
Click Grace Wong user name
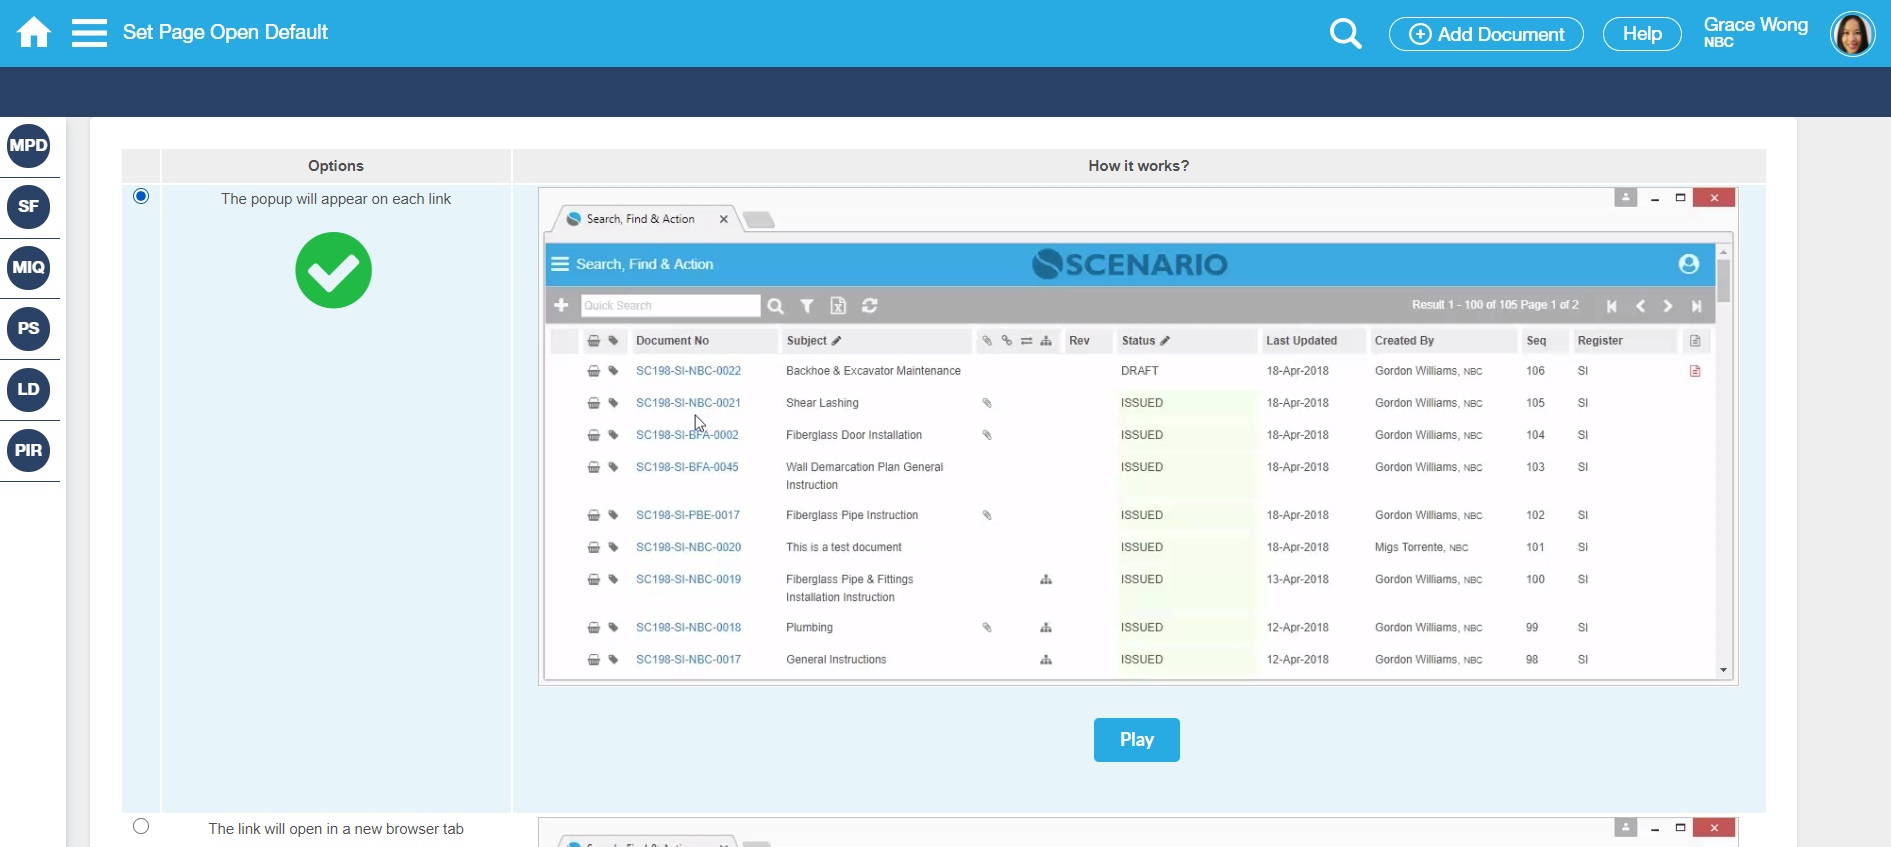point(1755,25)
